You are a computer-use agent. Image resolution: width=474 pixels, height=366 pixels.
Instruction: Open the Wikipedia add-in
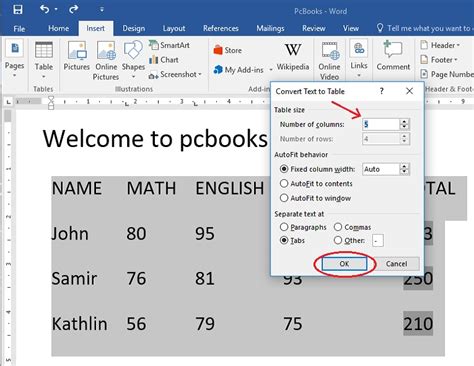[x=293, y=57]
